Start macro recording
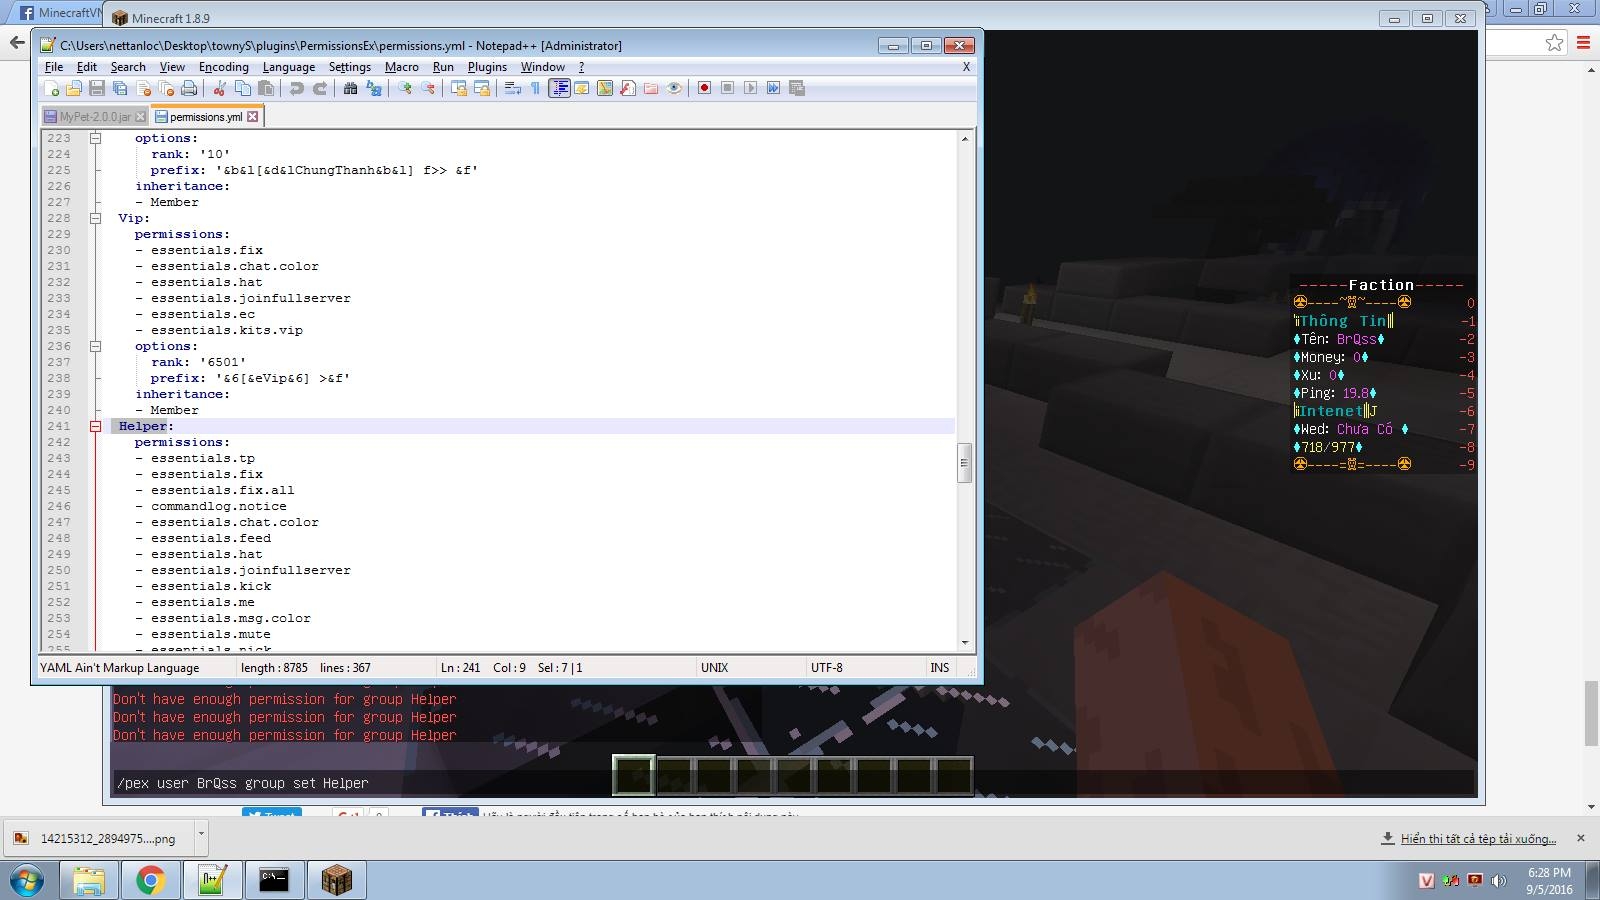 (x=704, y=88)
